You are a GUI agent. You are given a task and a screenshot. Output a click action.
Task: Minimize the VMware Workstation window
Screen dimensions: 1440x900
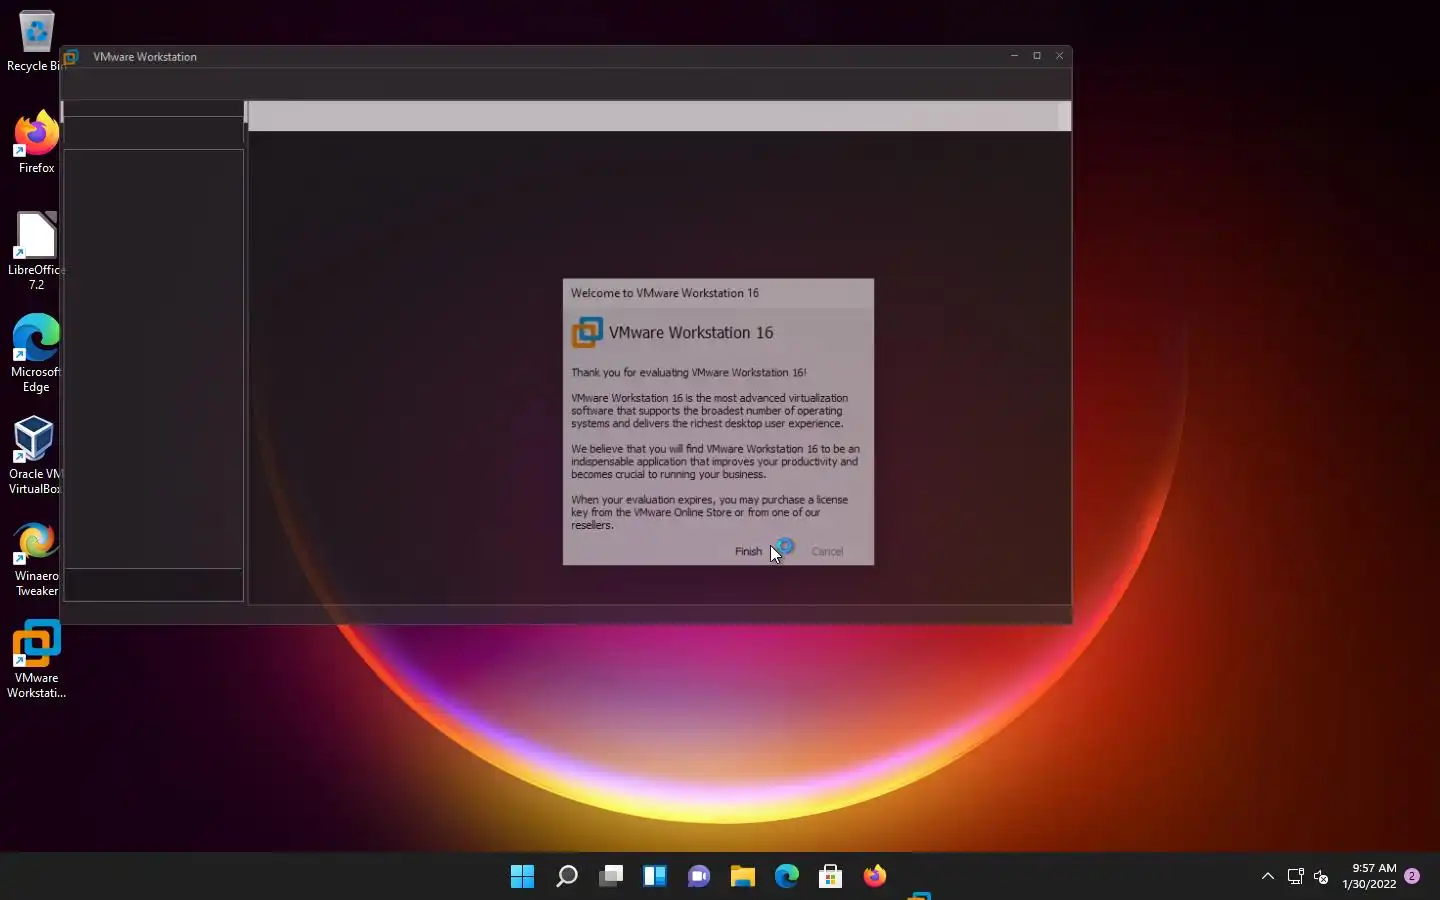tap(1014, 56)
